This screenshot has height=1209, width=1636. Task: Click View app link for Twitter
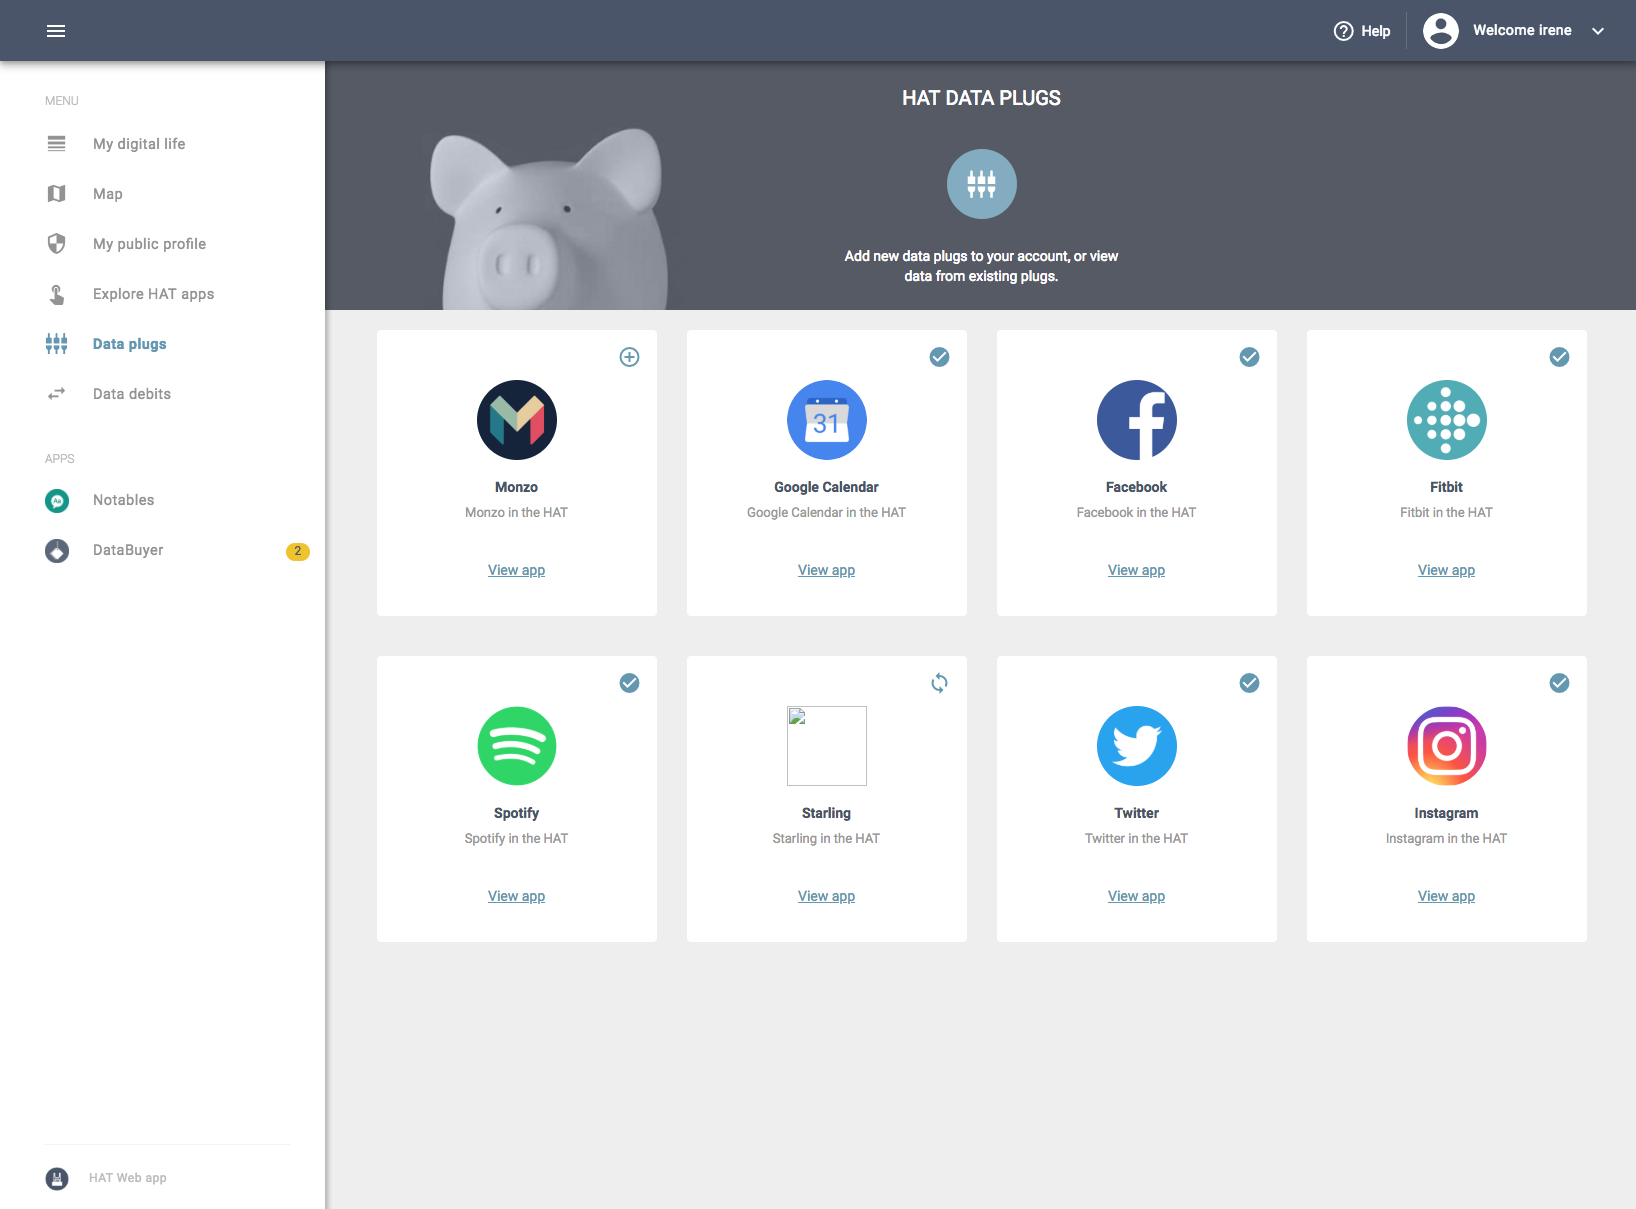[1137, 896]
